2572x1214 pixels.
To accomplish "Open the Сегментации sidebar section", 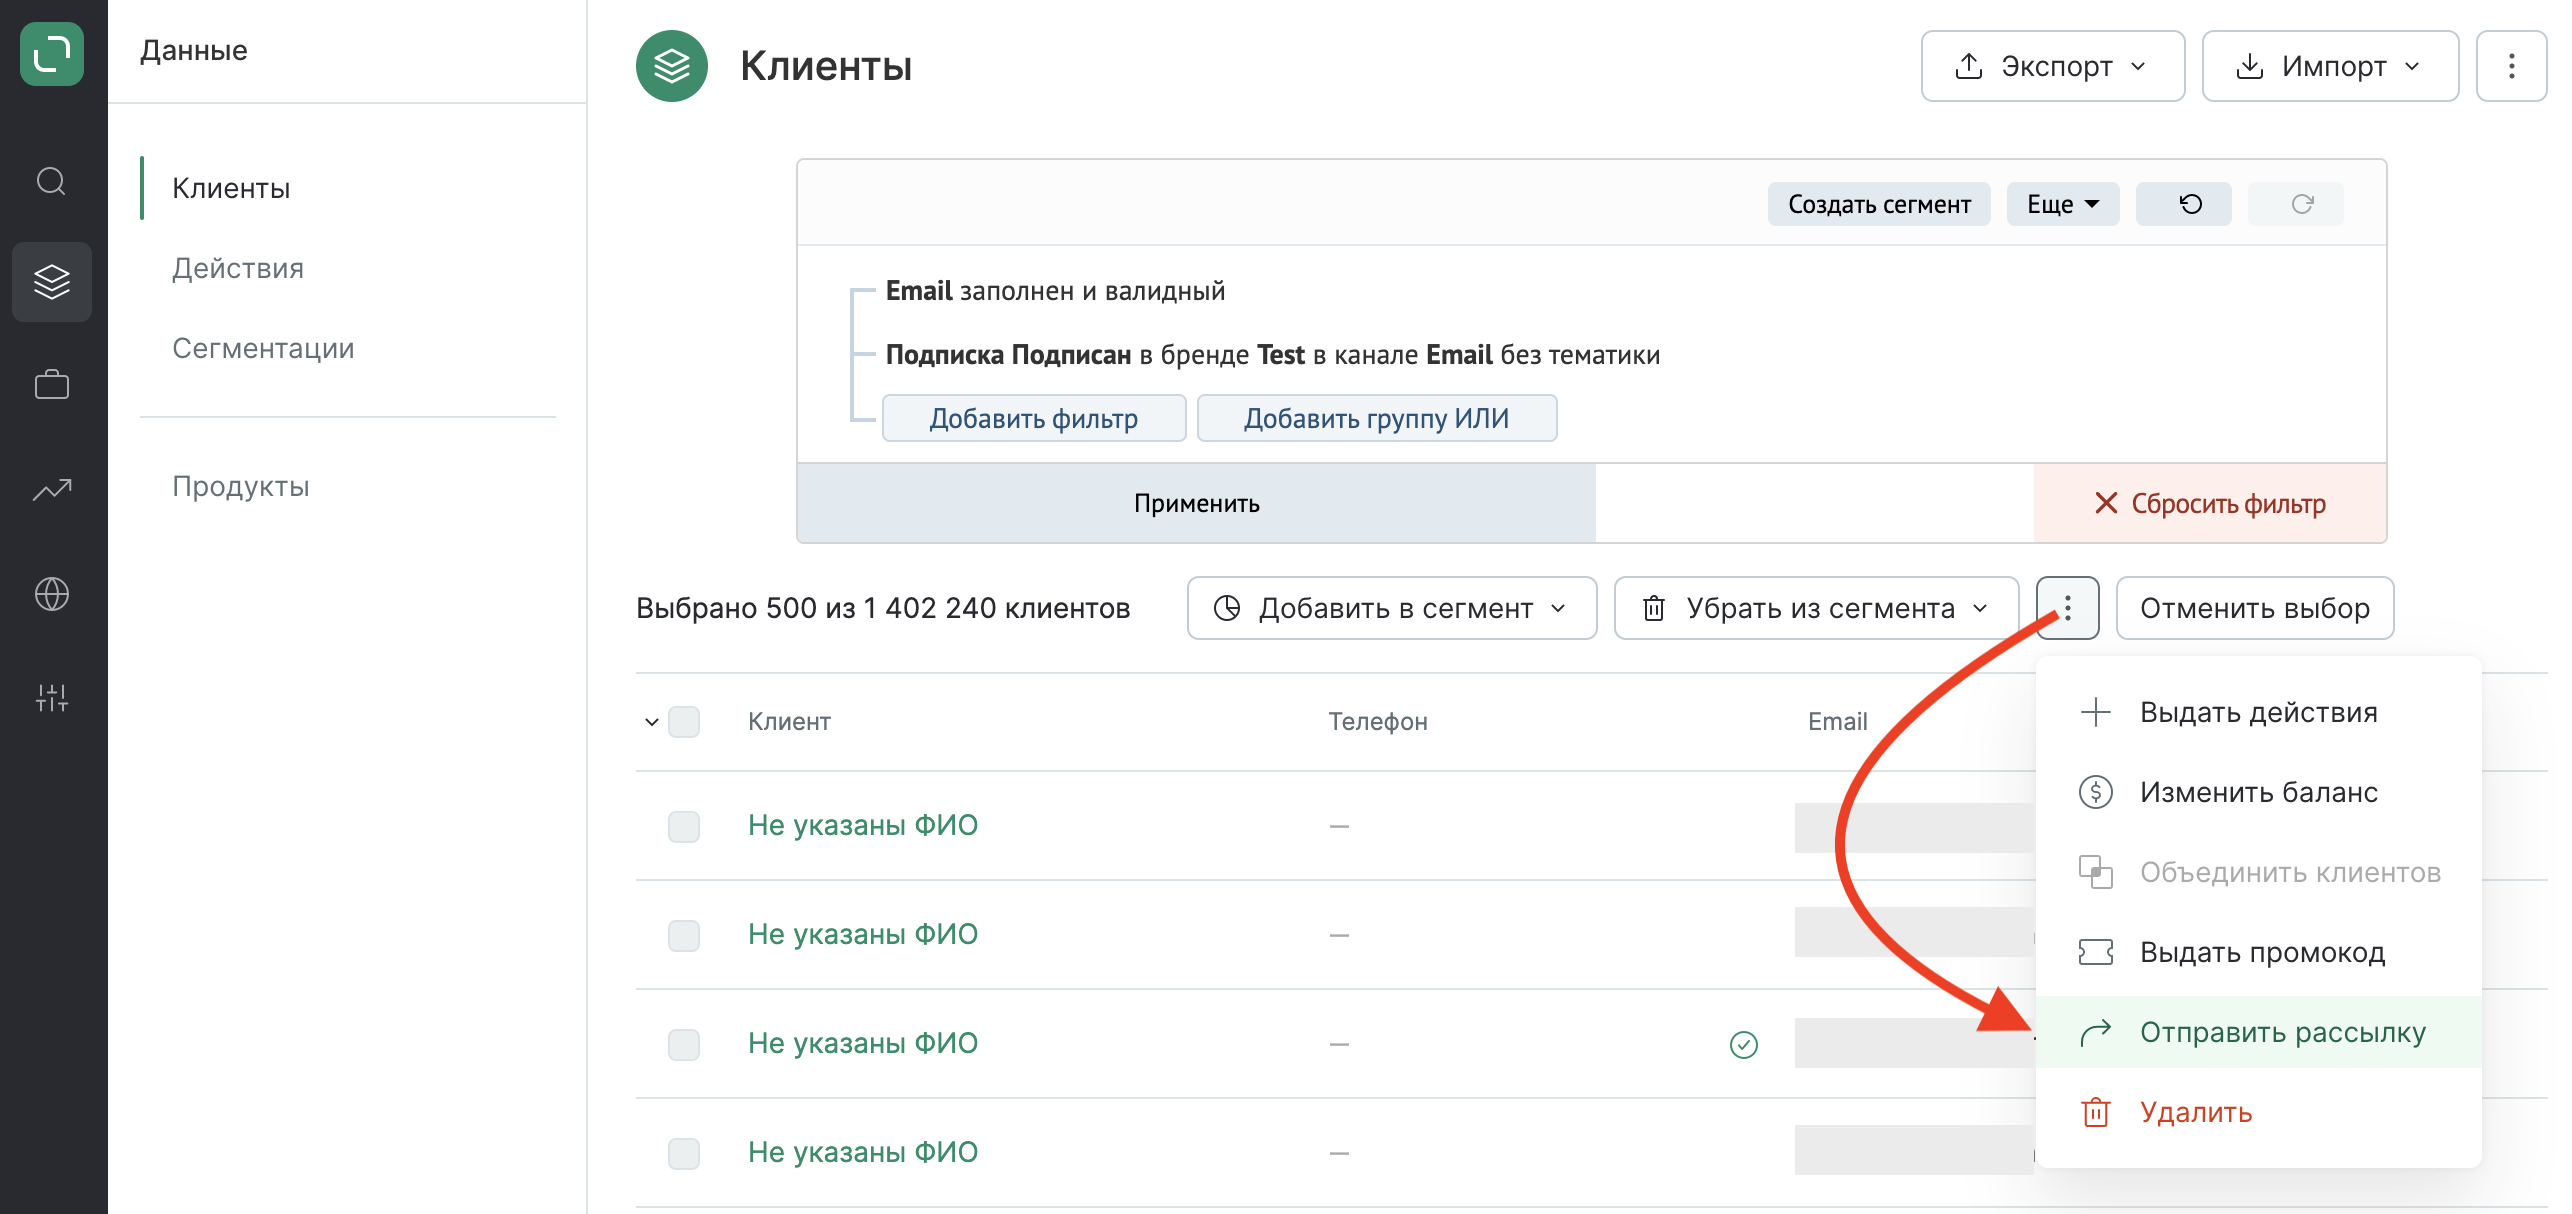I will [x=263, y=348].
